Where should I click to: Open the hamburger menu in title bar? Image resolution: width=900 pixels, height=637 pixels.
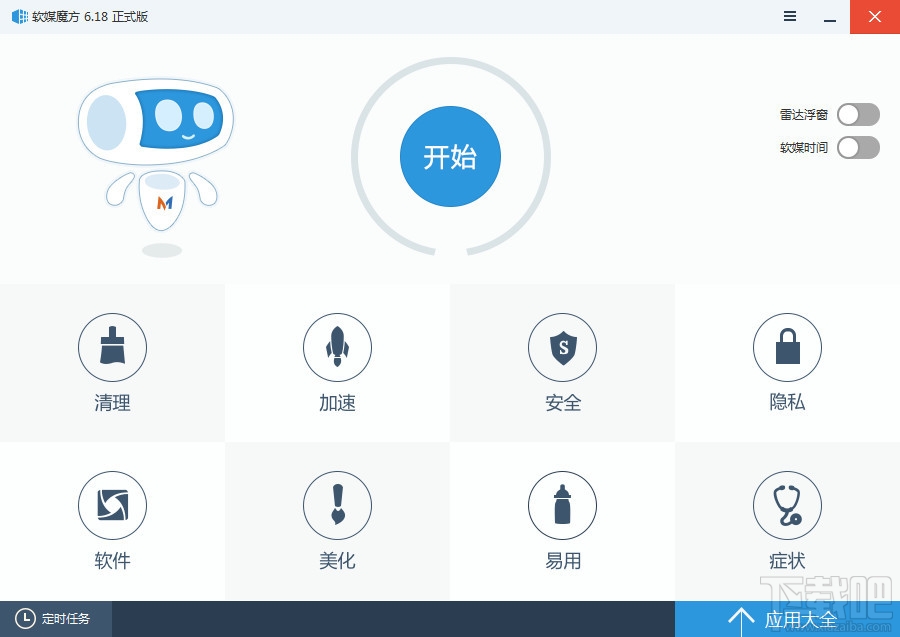tap(790, 17)
